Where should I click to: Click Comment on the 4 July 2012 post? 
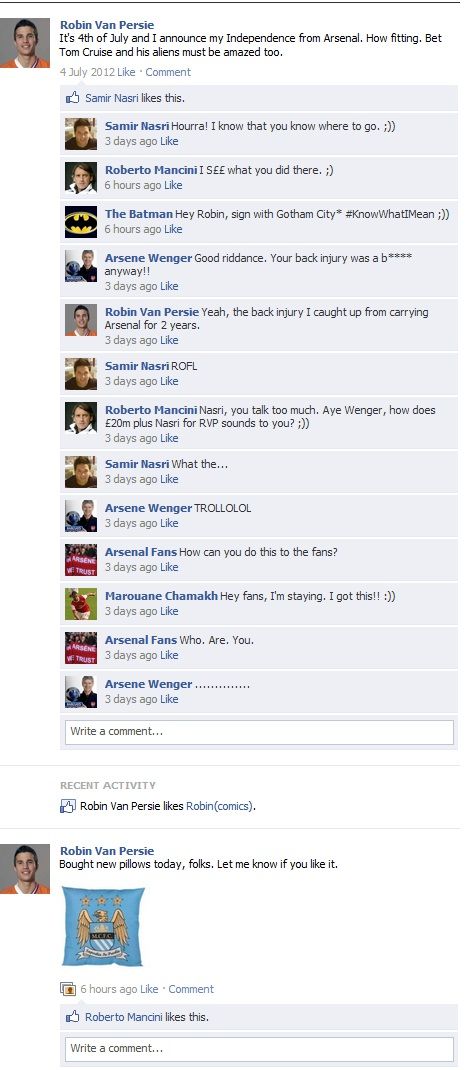(168, 72)
